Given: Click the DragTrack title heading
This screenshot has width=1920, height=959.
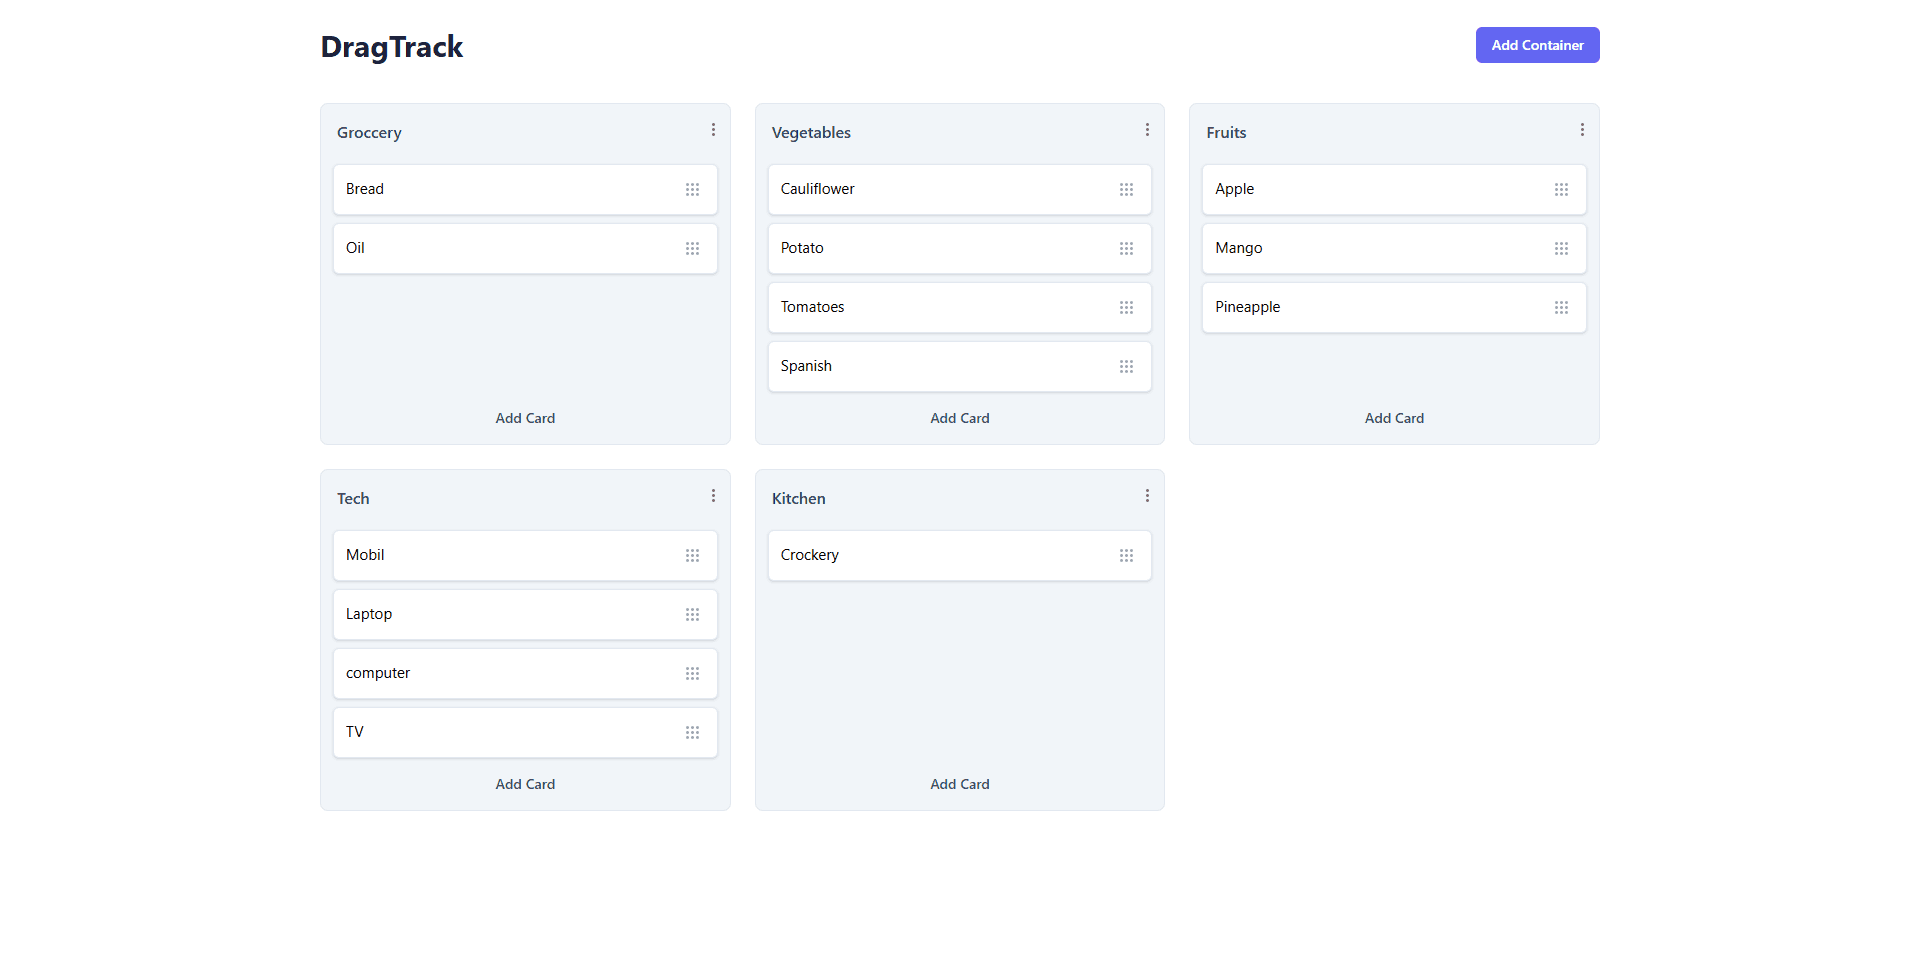Looking at the screenshot, I should (392, 47).
